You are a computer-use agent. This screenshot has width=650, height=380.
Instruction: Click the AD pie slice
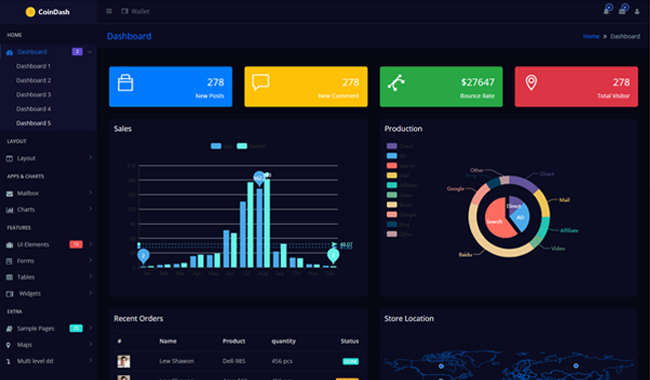(x=521, y=218)
